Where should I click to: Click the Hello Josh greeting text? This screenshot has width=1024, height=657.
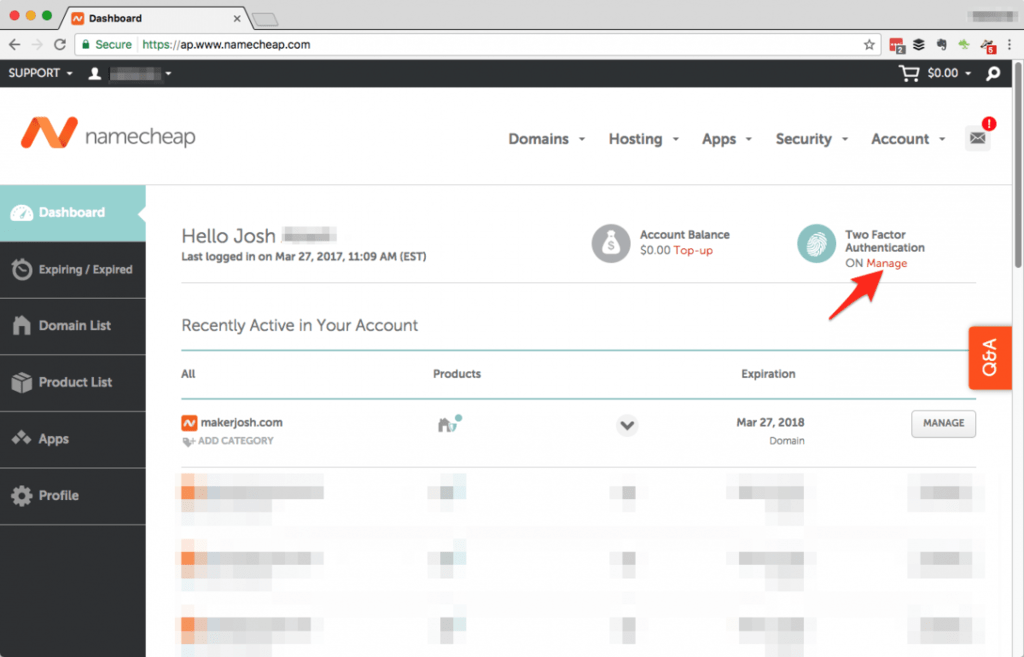(x=228, y=236)
